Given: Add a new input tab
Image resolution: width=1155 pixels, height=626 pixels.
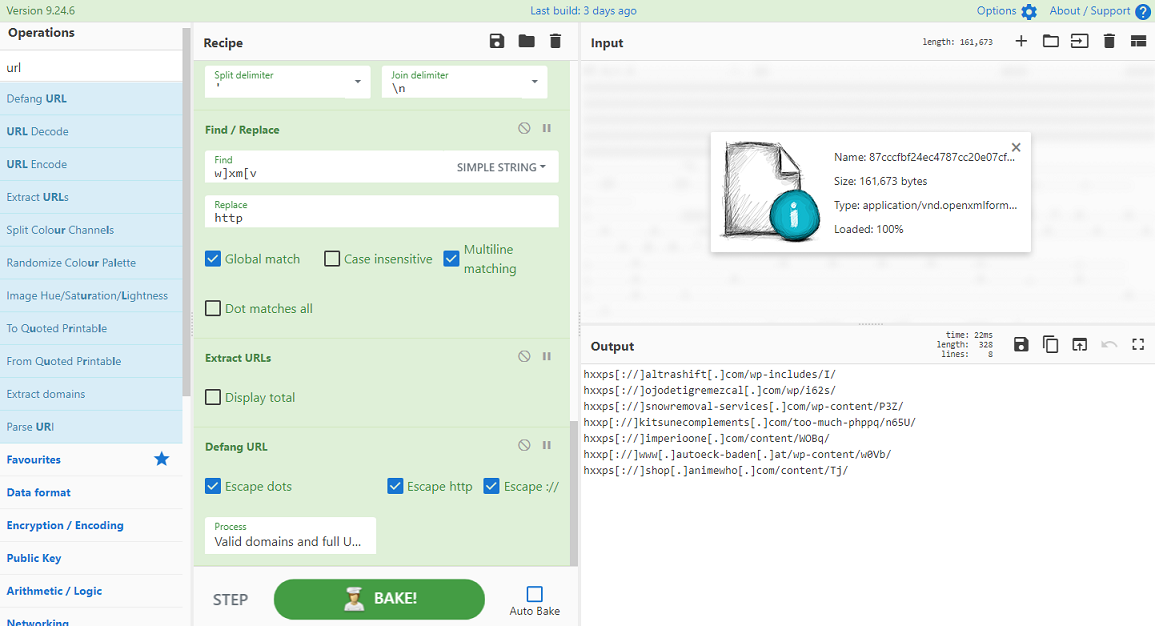Looking at the screenshot, I should [x=1021, y=41].
